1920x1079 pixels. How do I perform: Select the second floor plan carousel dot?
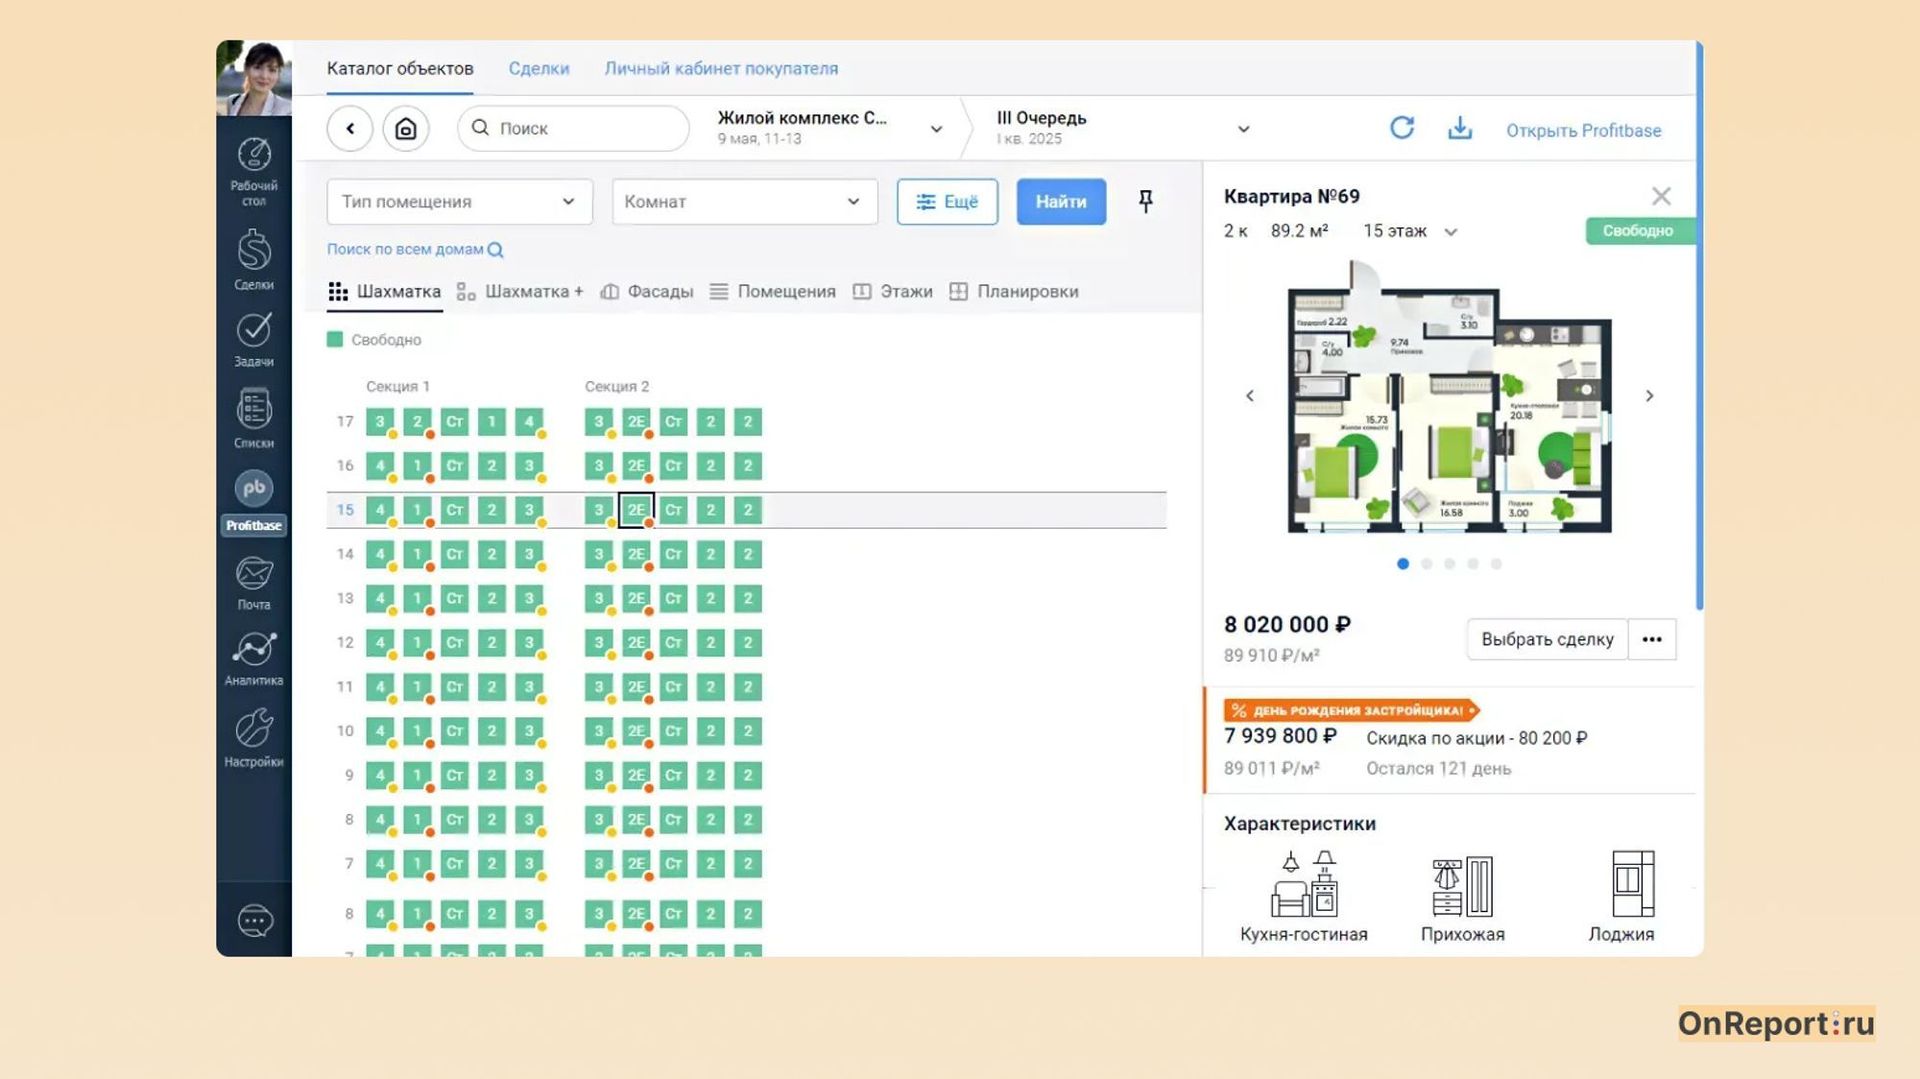tap(1426, 564)
